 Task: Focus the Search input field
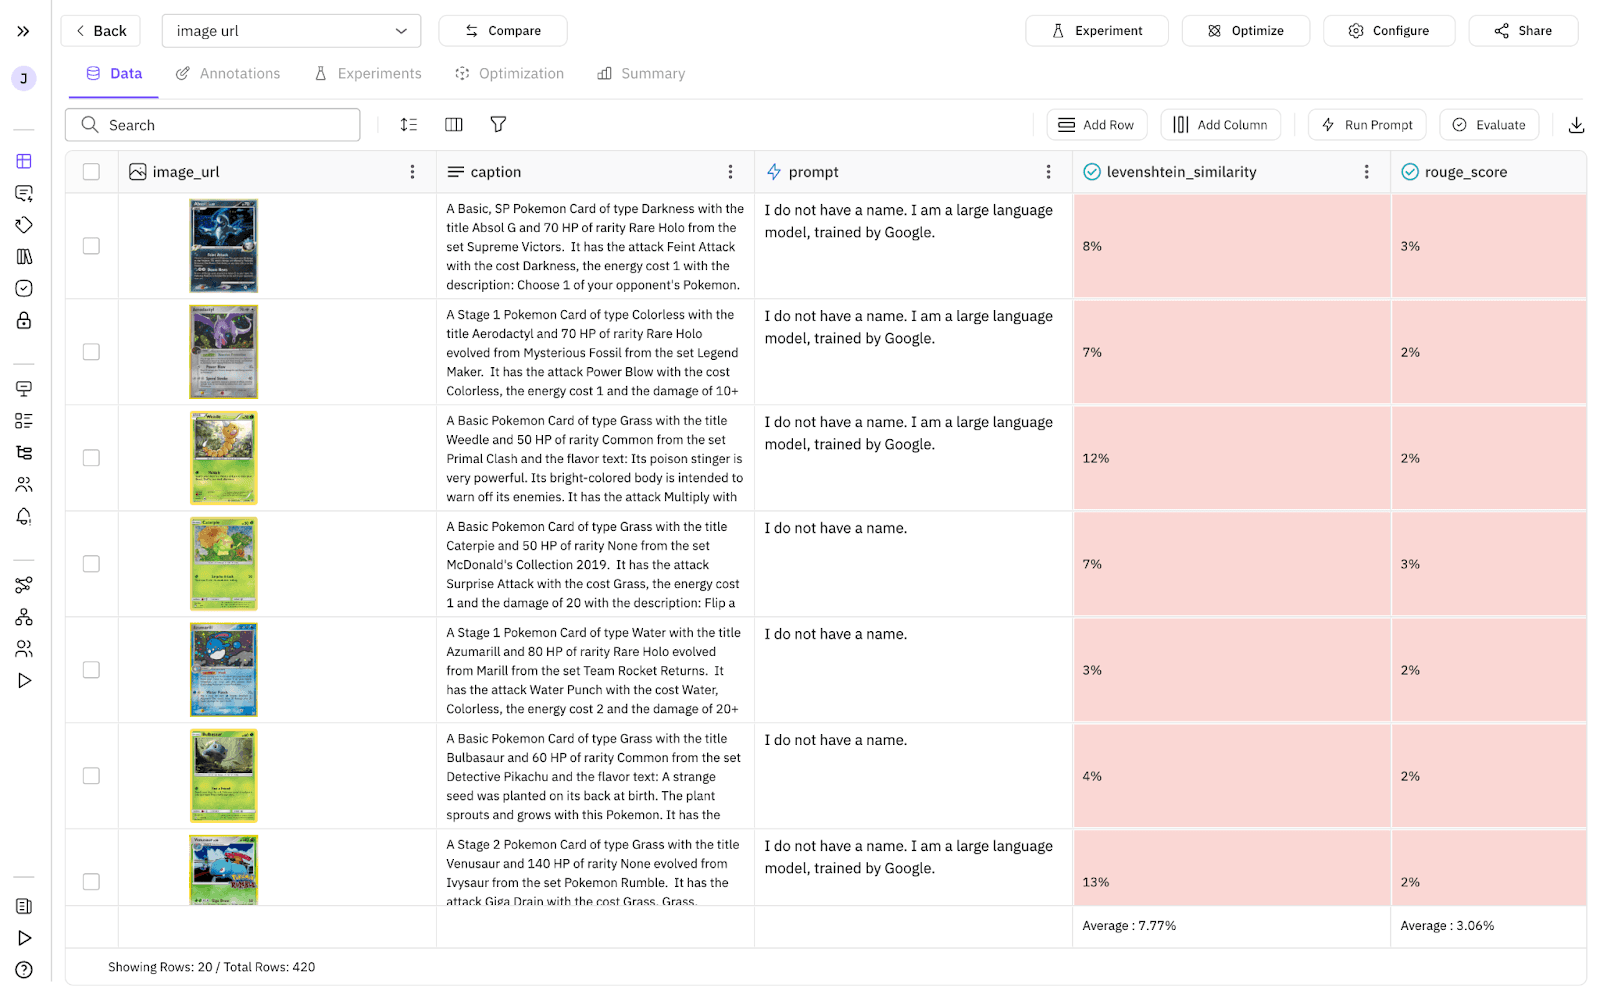tap(212, 125)
